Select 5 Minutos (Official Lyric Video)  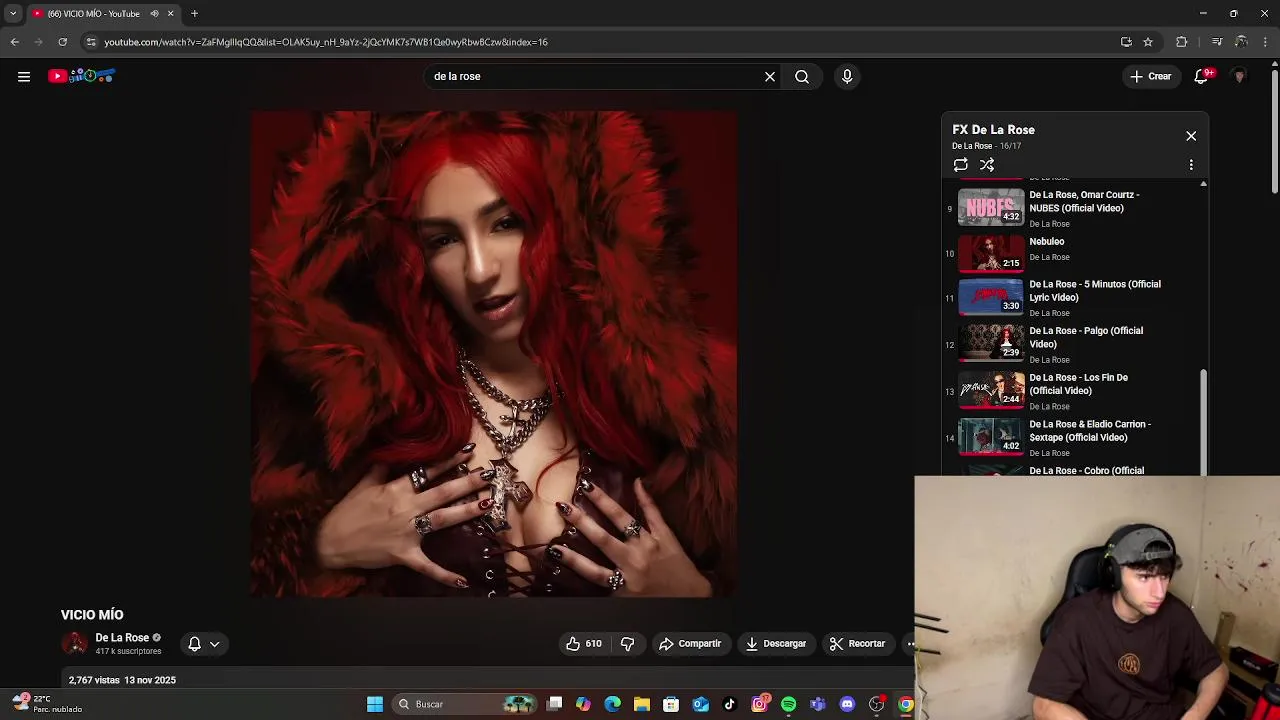pyautogui.click(x=1095, y=291)
